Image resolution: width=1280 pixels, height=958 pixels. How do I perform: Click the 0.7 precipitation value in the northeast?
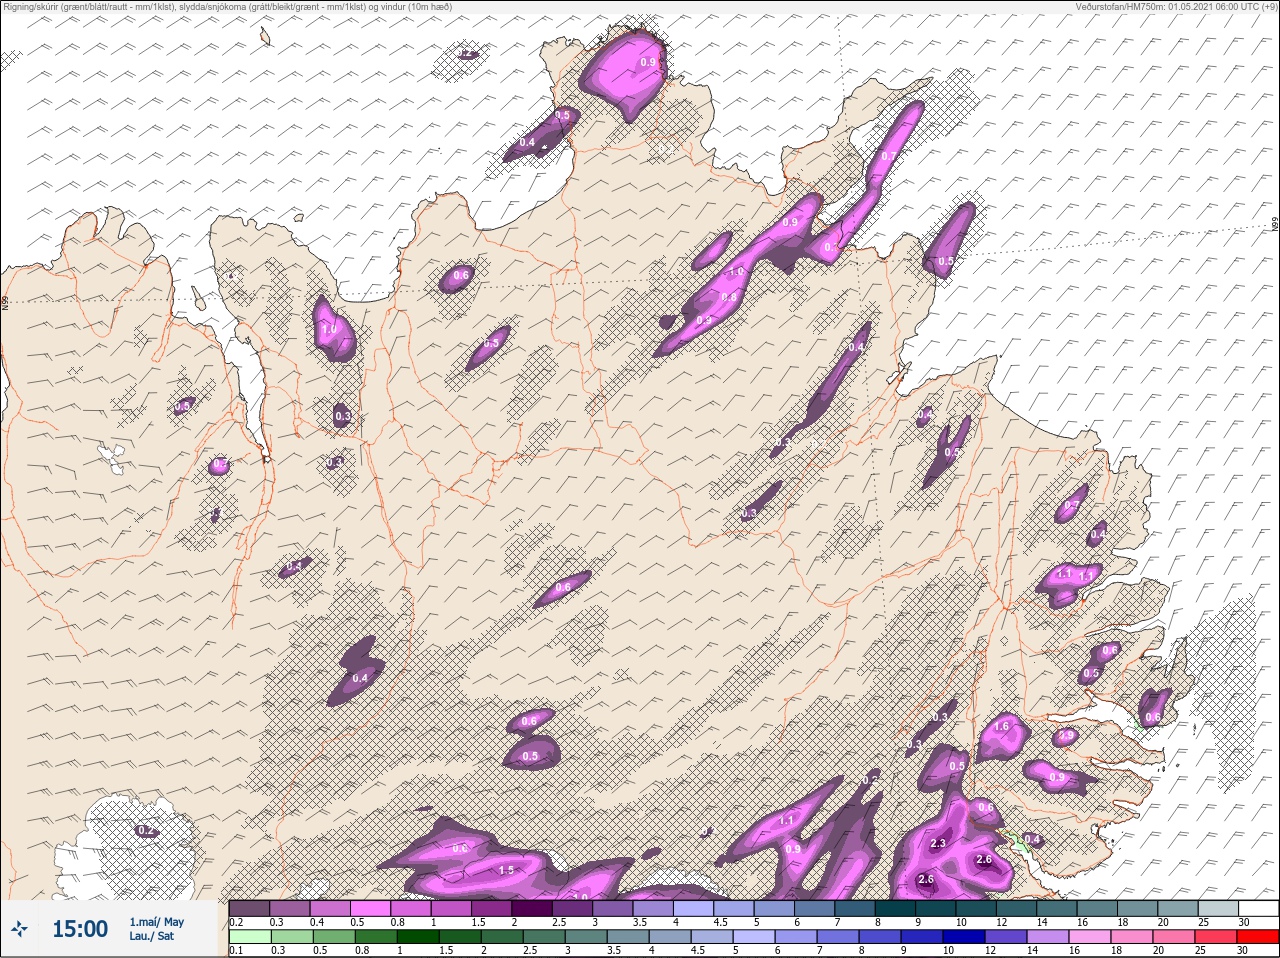point(888,157)
